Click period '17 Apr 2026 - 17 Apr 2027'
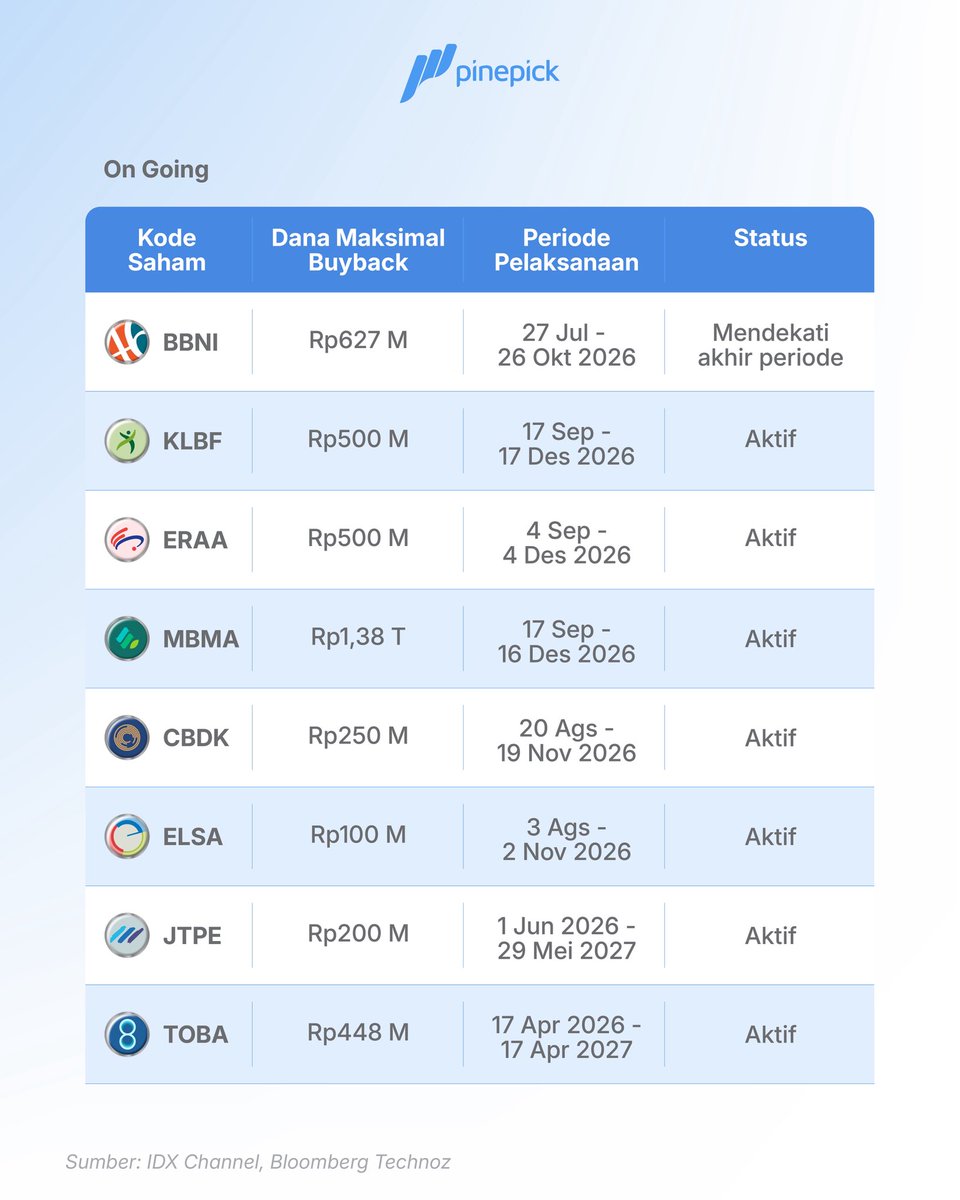This screenshot has width=960, height=1200. click(x=567, y=1038)
